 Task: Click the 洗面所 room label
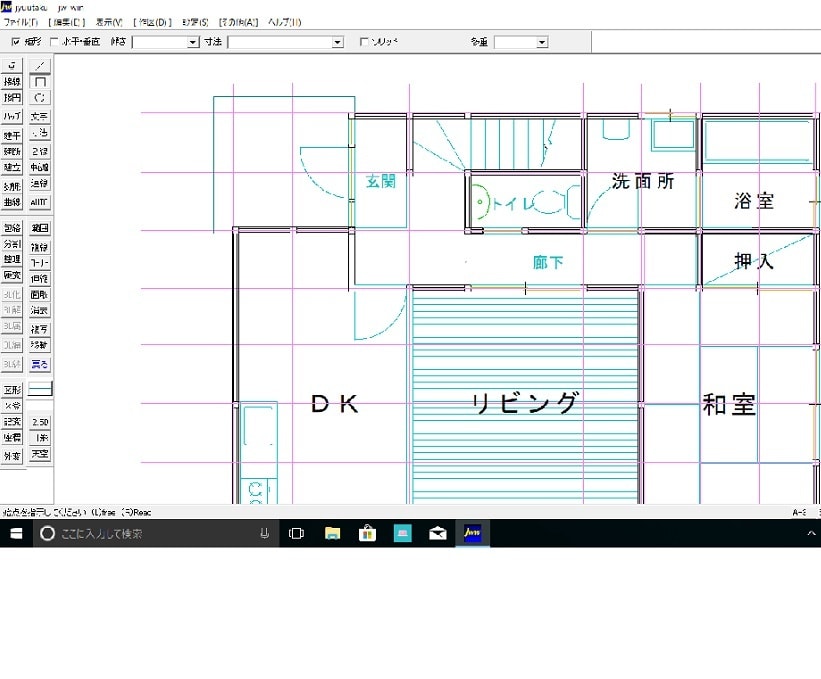click(x=643, y=181)
